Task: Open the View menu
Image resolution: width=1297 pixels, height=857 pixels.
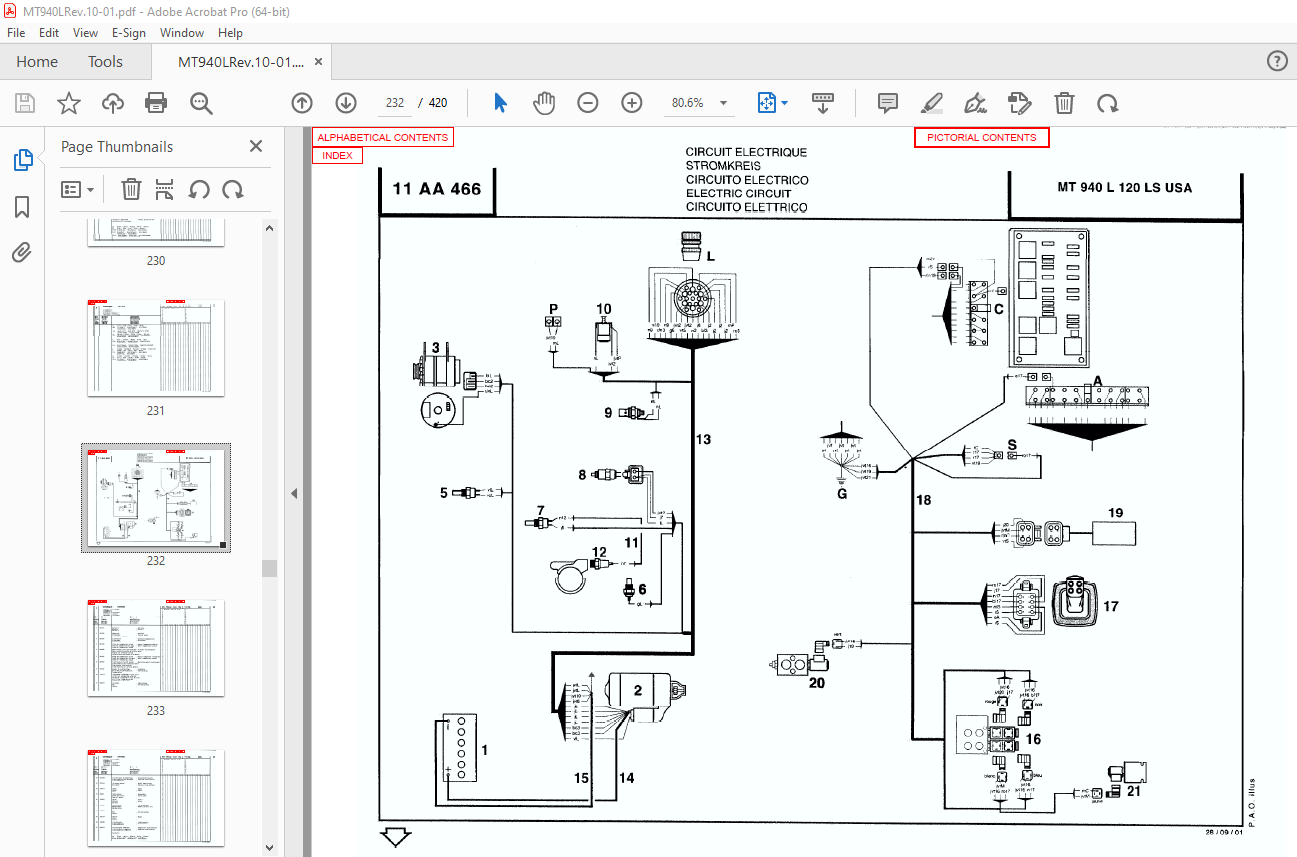Action: (86, 33)
